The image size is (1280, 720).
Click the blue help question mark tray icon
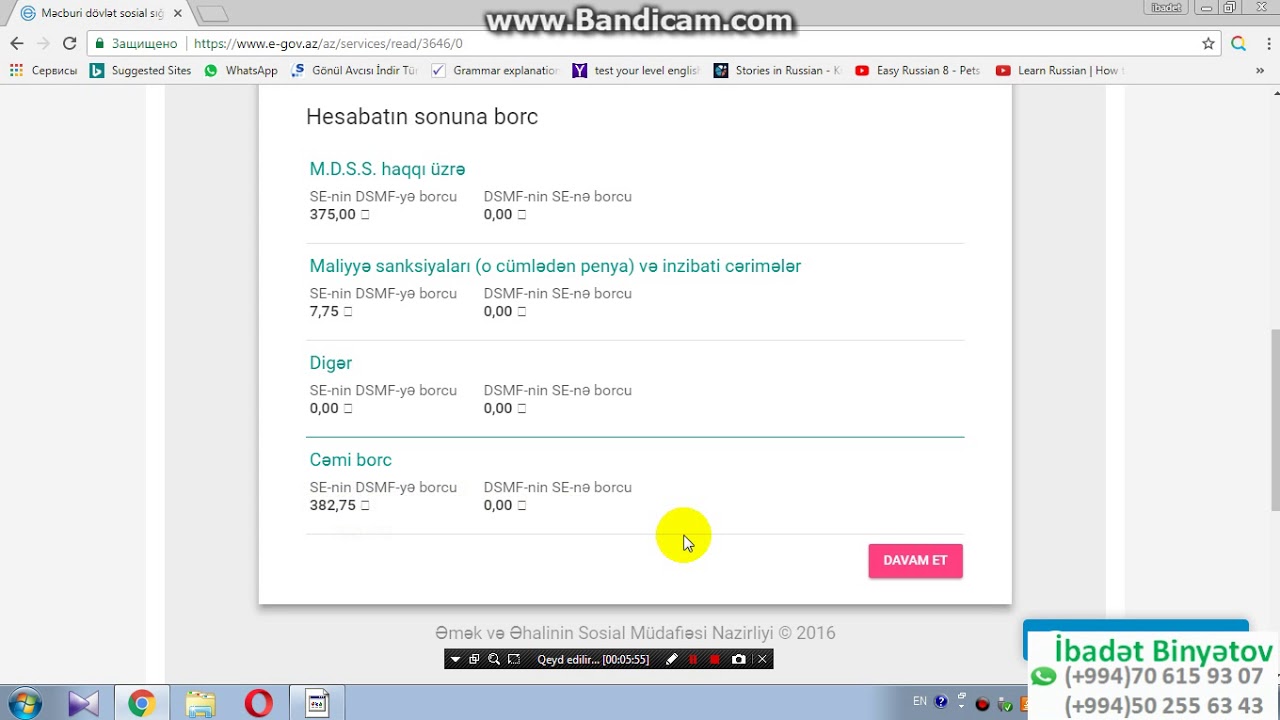pyautogui.click(x=941, y=702)
